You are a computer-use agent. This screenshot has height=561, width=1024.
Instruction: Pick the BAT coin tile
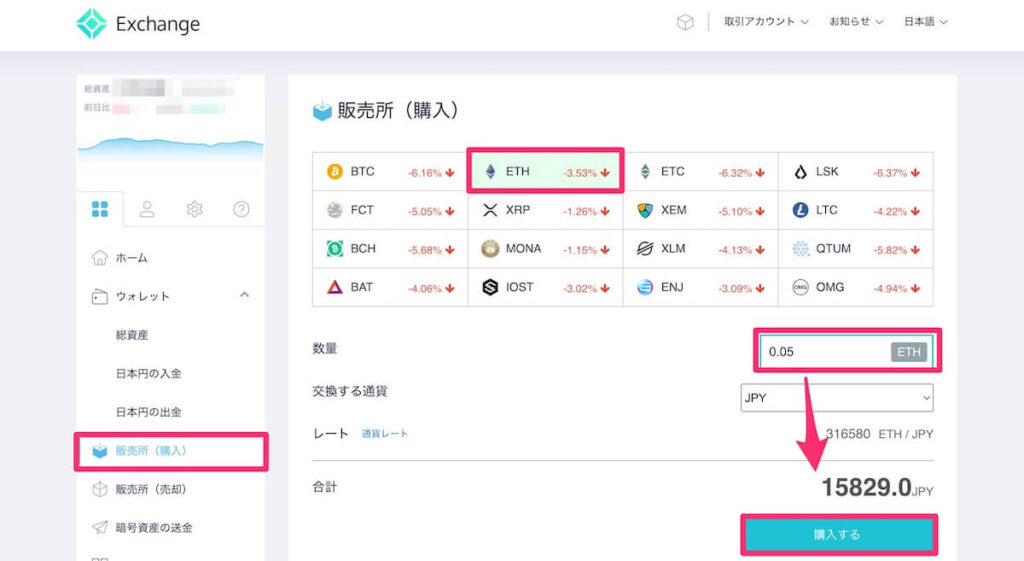tap(389, 287)
